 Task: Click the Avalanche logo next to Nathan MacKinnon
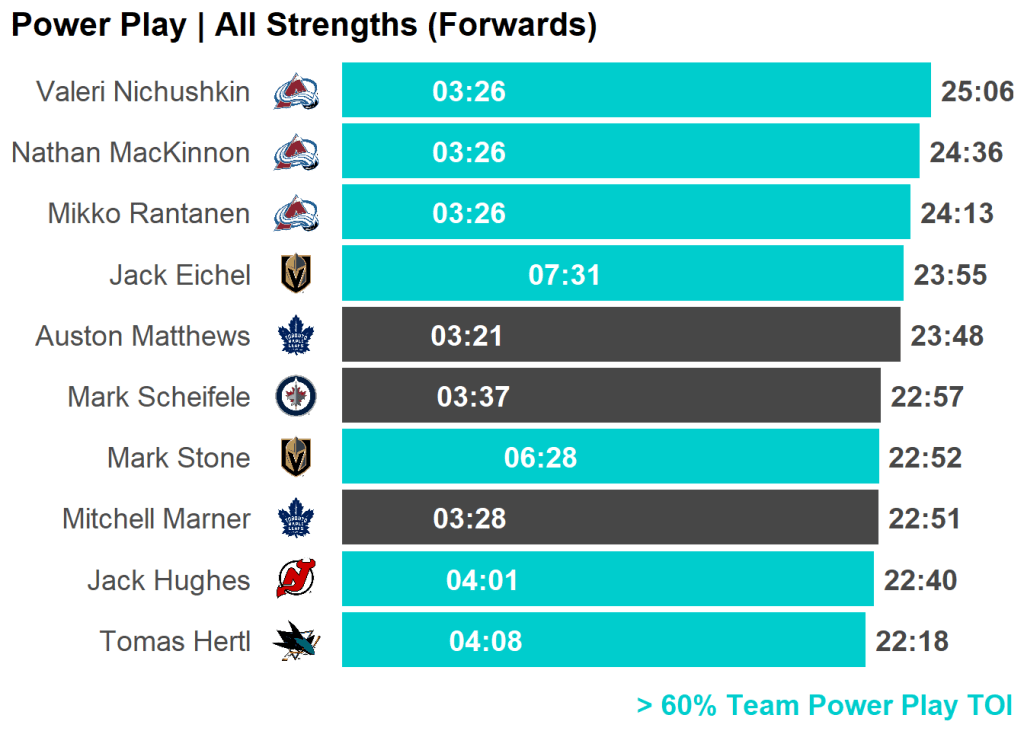point(296,153)
